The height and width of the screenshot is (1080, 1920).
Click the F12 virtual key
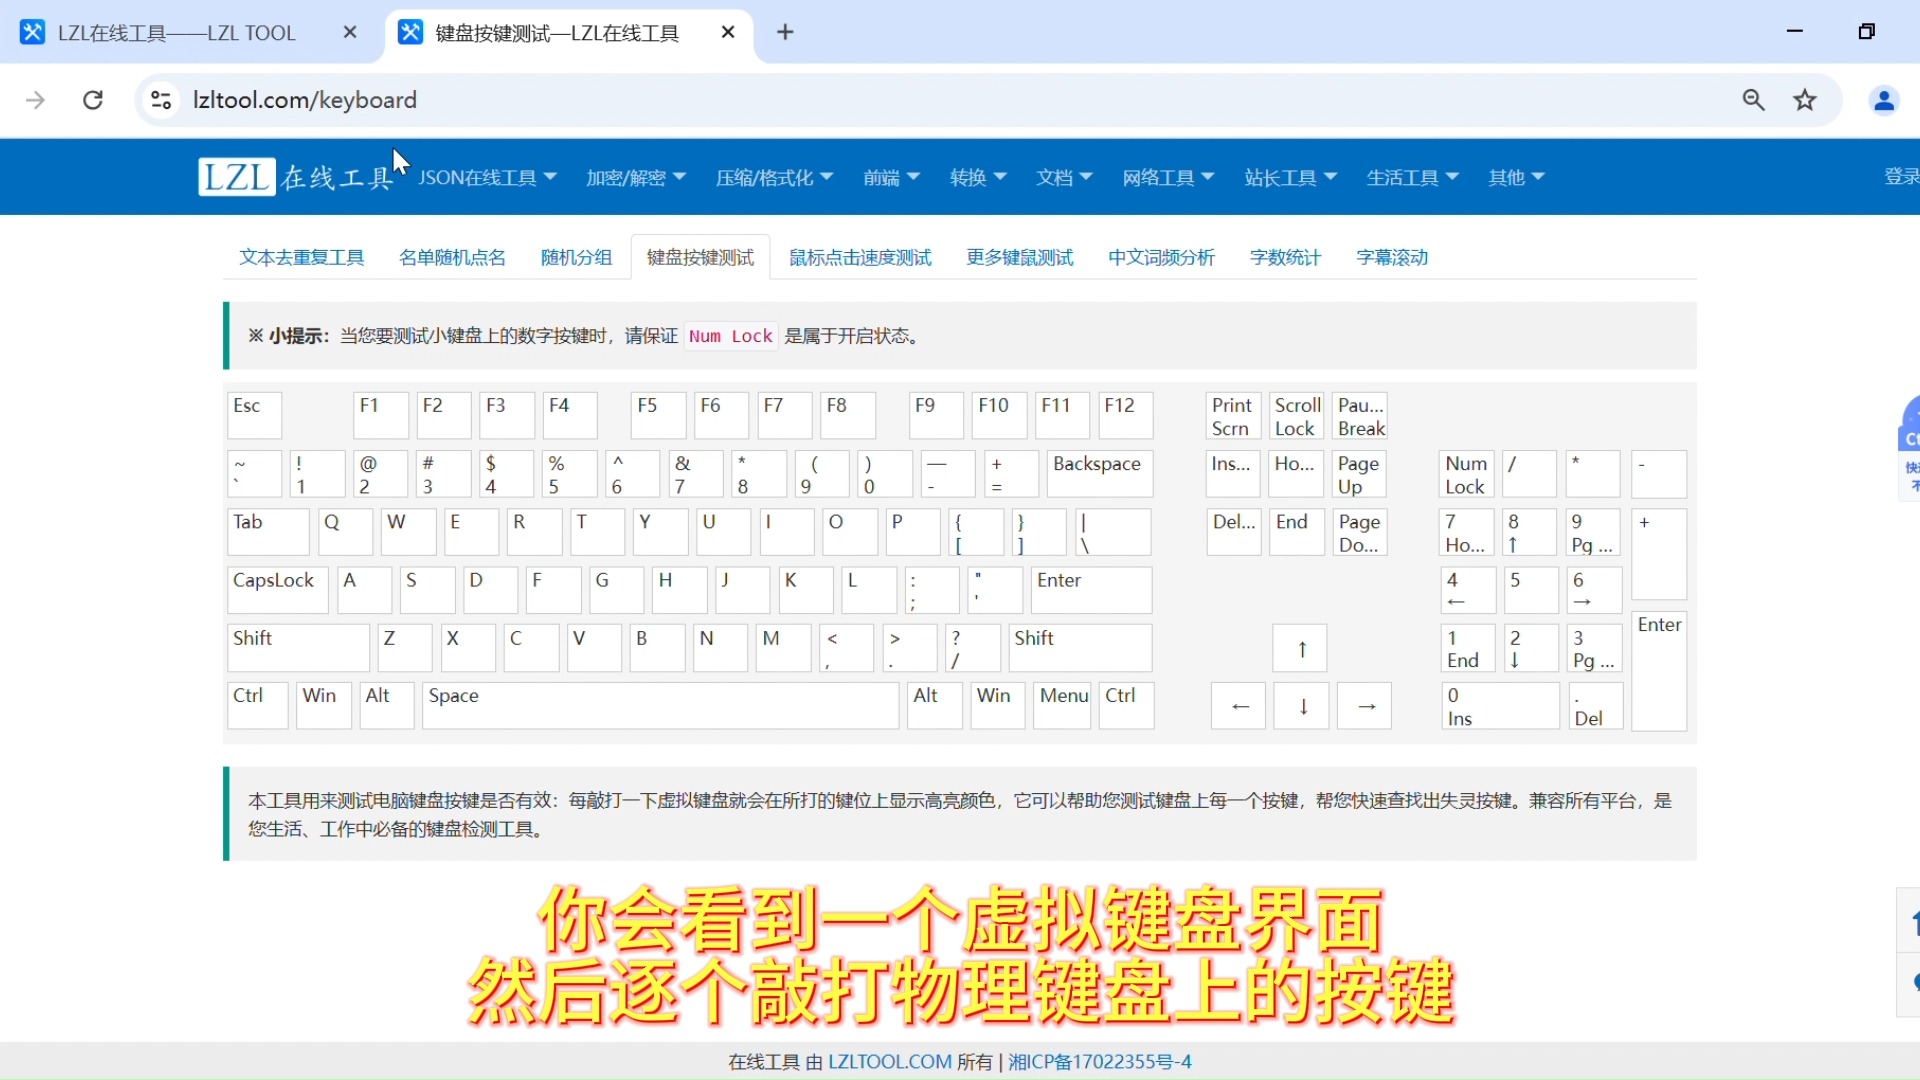point(1126,415)
